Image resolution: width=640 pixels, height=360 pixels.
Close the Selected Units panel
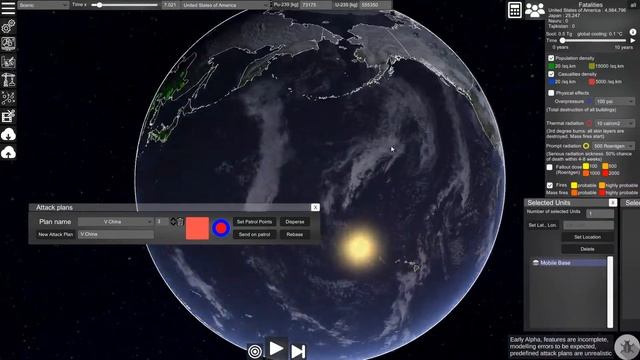(613, 202)
